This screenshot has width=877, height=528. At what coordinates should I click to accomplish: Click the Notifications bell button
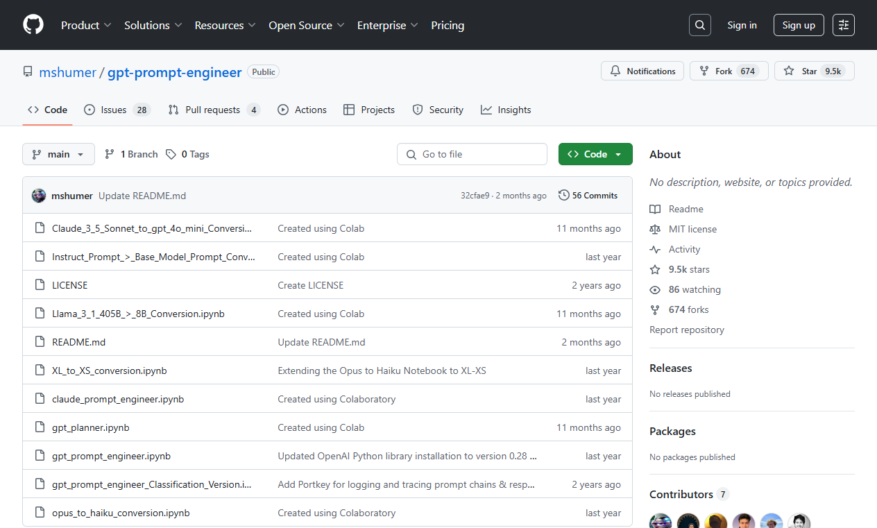642,71
